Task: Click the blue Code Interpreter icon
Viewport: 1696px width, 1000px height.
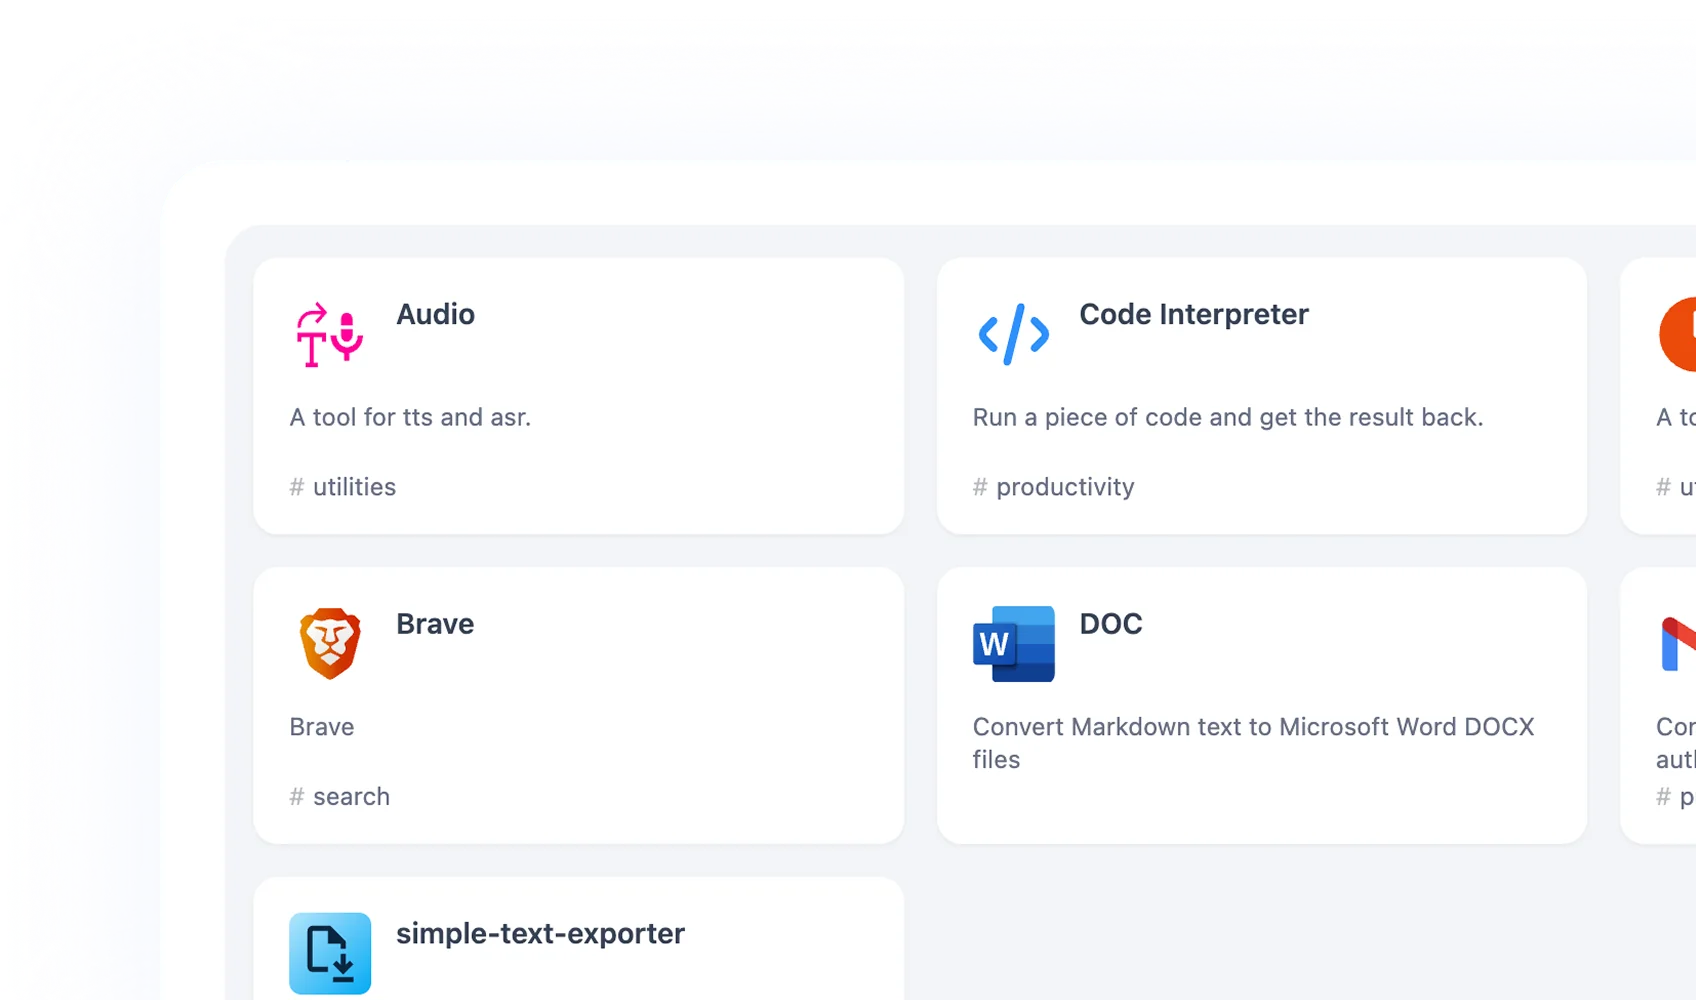Action: (x=1013, y=335)
